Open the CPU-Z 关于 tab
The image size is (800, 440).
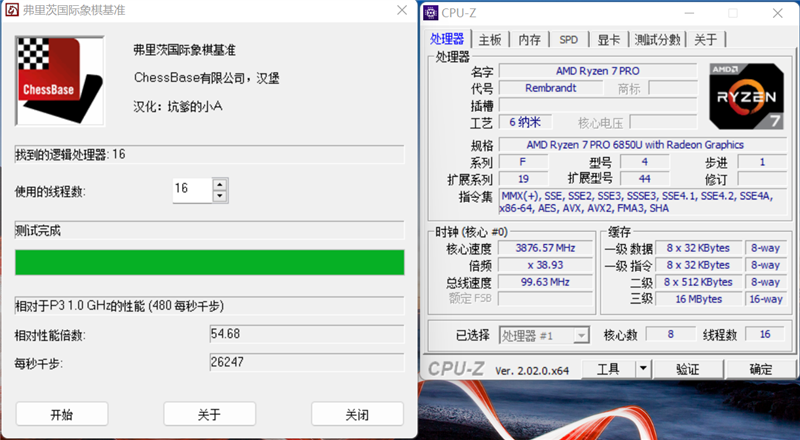pyautogui.click(x=706, y=39)
